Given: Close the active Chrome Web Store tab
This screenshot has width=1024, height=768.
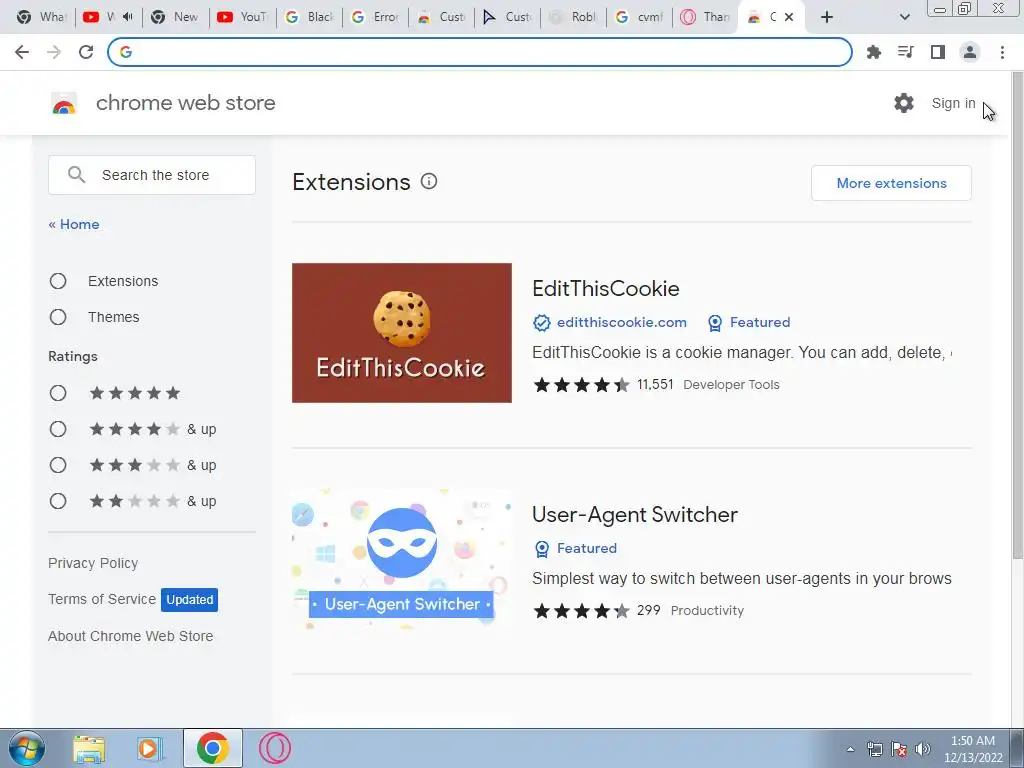Looking at the screenshot, I should pyautogui.click(x=789, y=17).
